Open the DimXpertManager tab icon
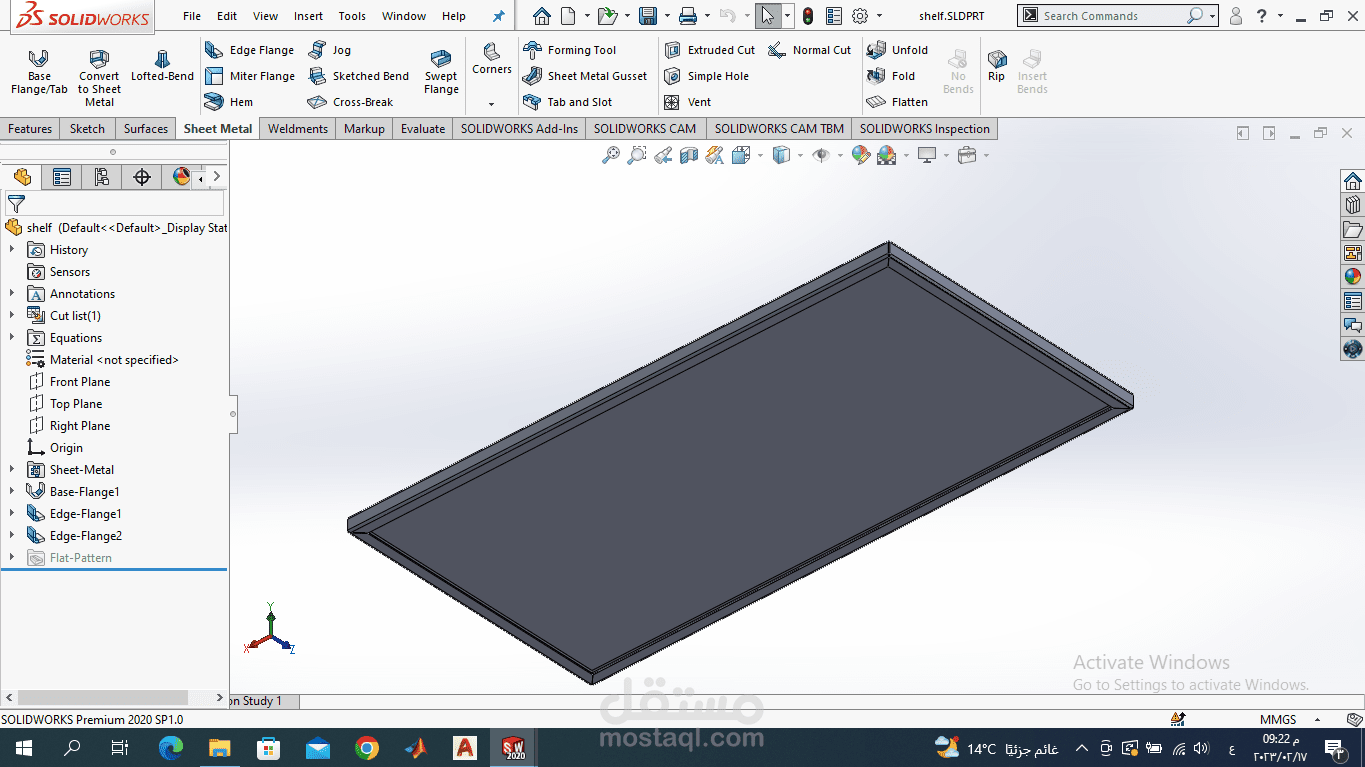The image size is (1365, 767). (142, 177)
